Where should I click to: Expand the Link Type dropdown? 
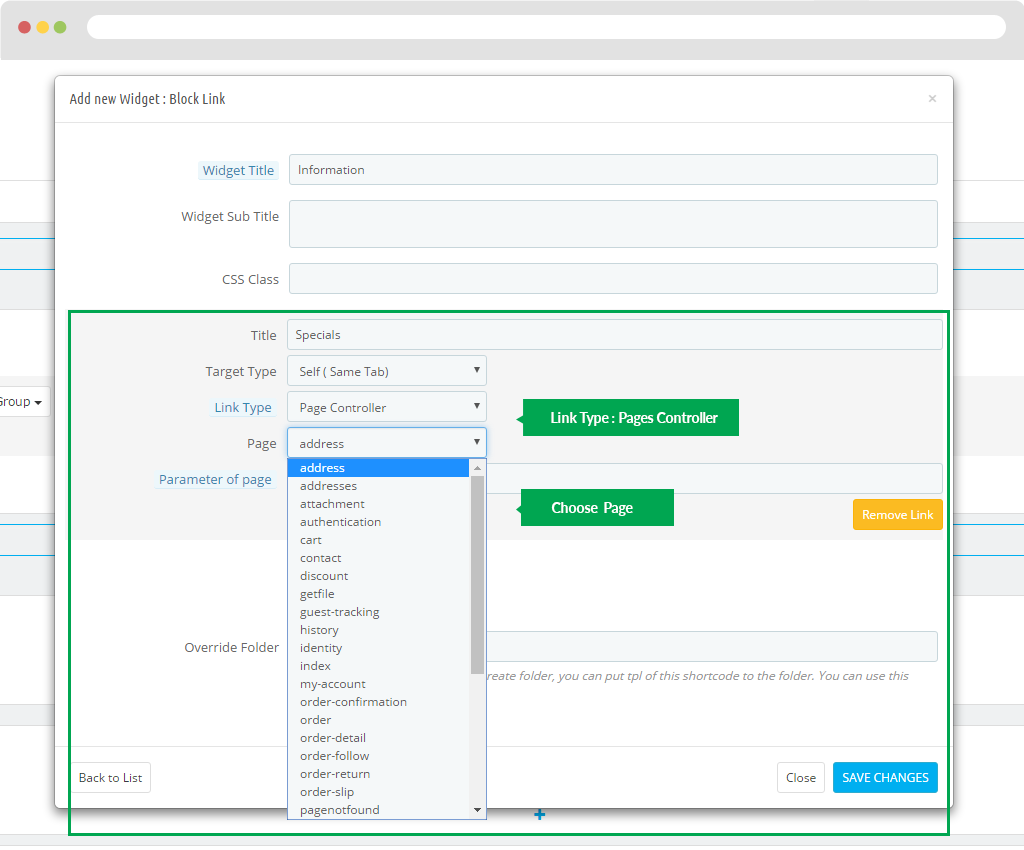coord(386,407)
